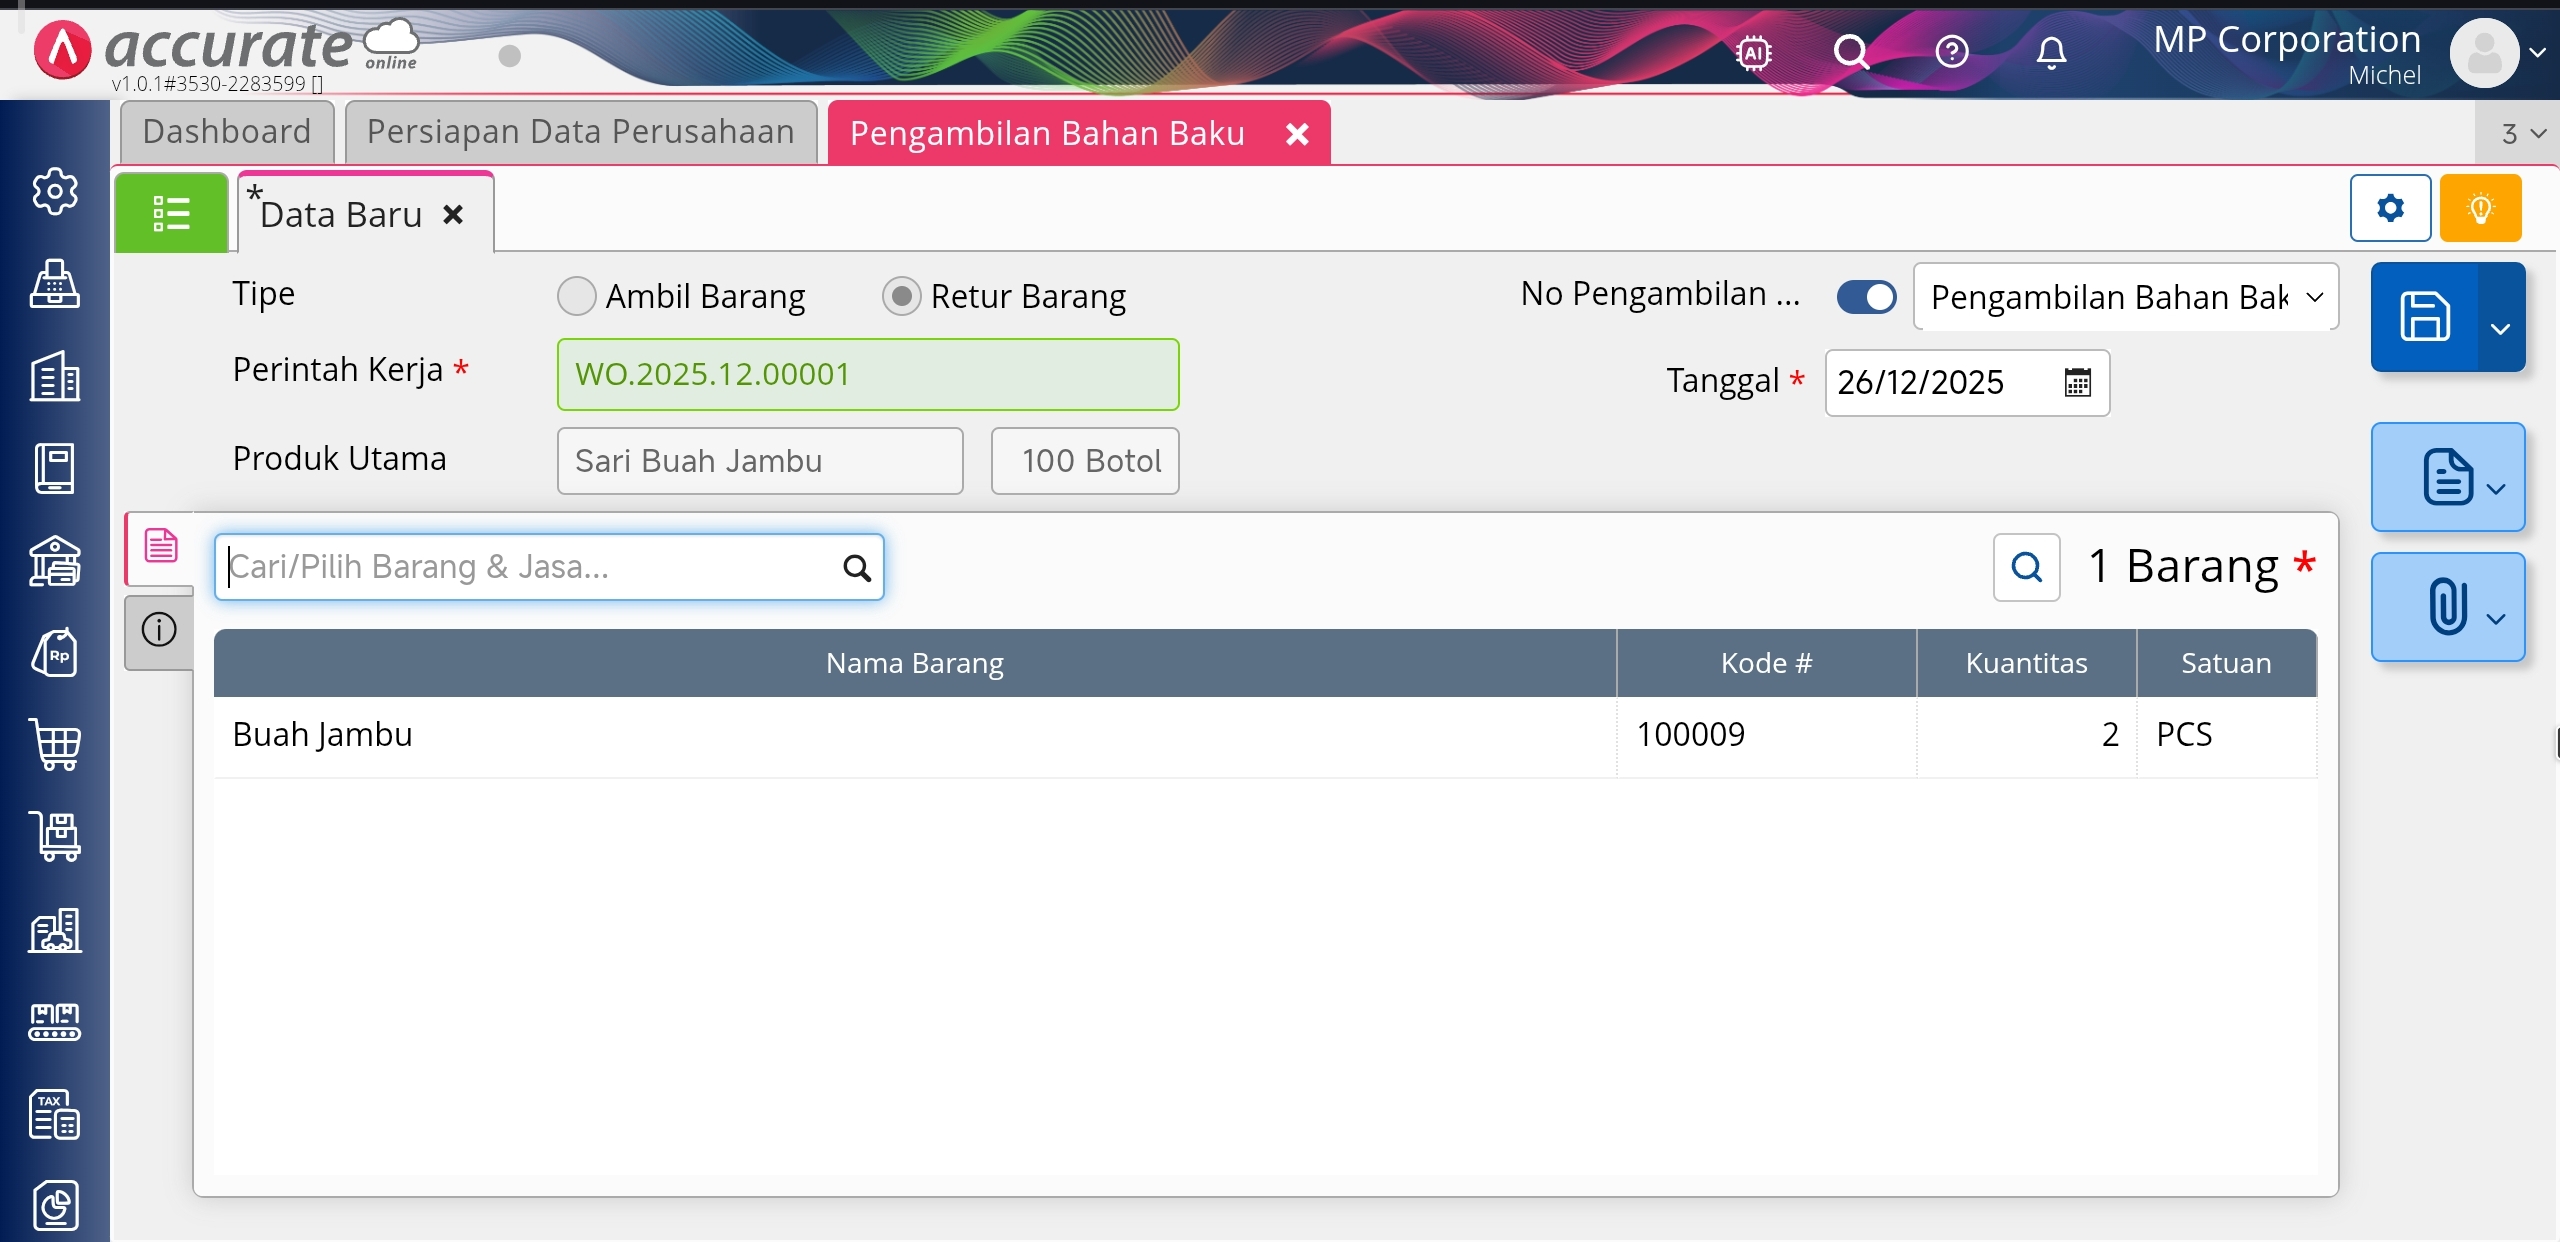This screenshot has width=2560, height=1242.
Task: Click the WO.2025.12.00001 work order field
Action: click(x=867, y=374)
